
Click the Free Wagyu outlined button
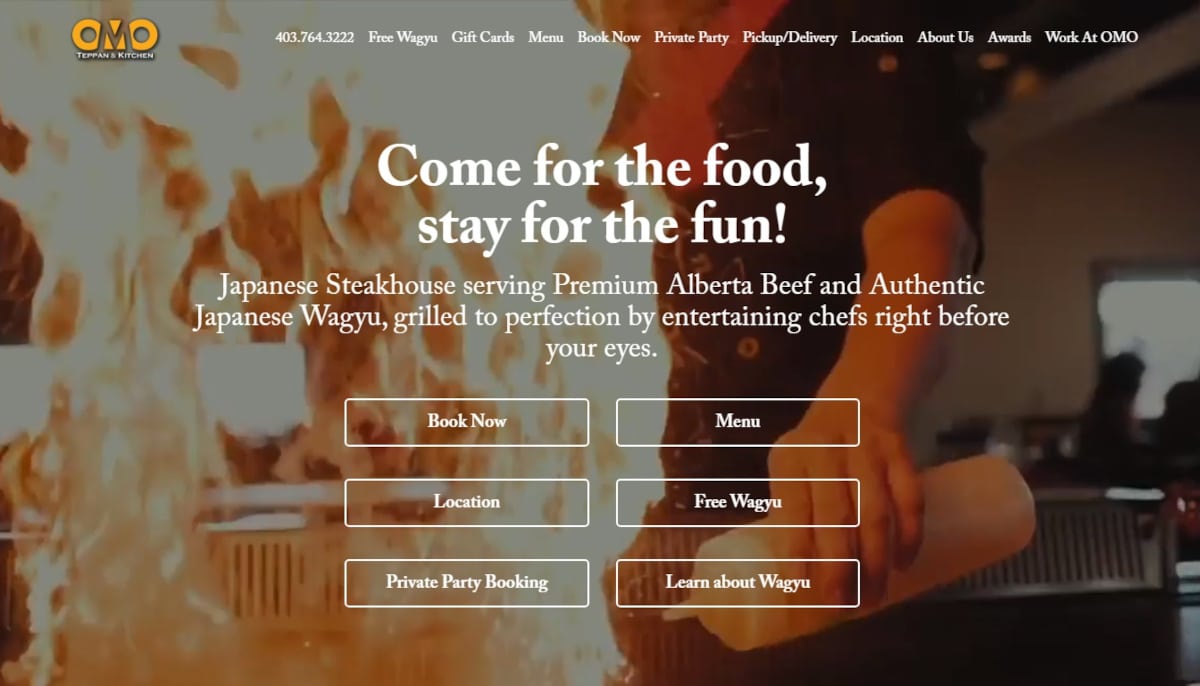pyautogui.click(x=738, y=502)
